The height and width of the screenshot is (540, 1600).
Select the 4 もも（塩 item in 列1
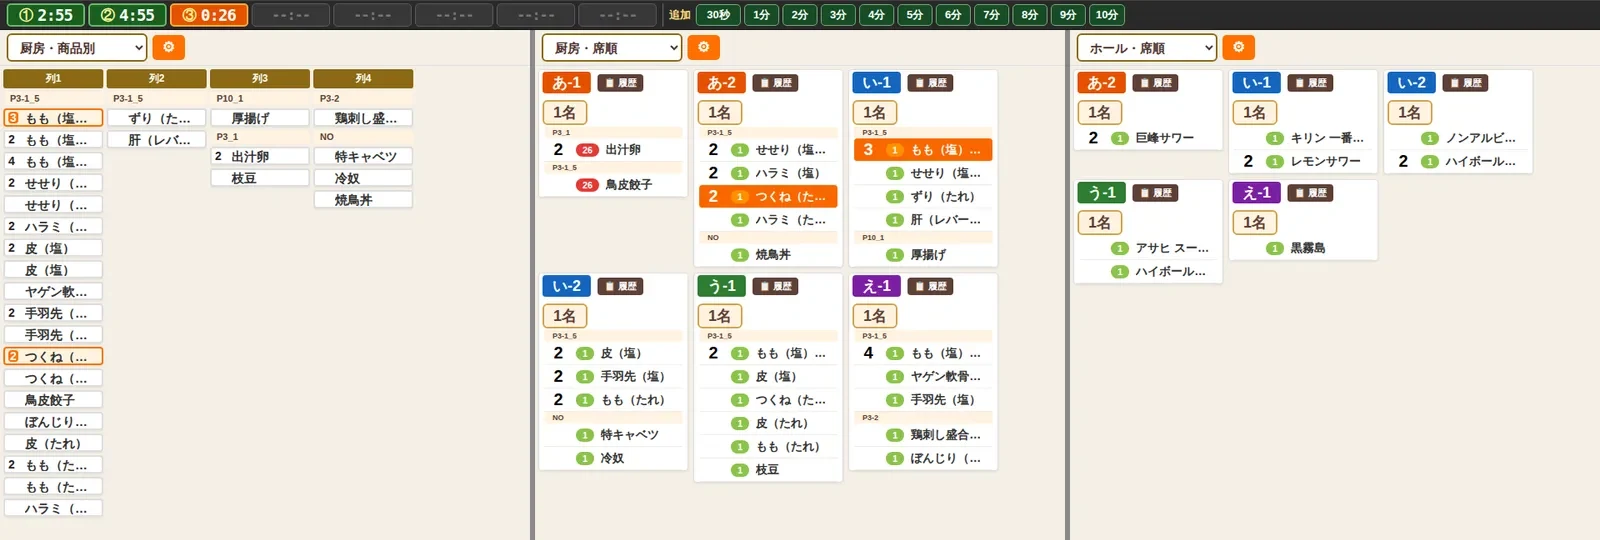pyautogui.click(x=53, y=161)
